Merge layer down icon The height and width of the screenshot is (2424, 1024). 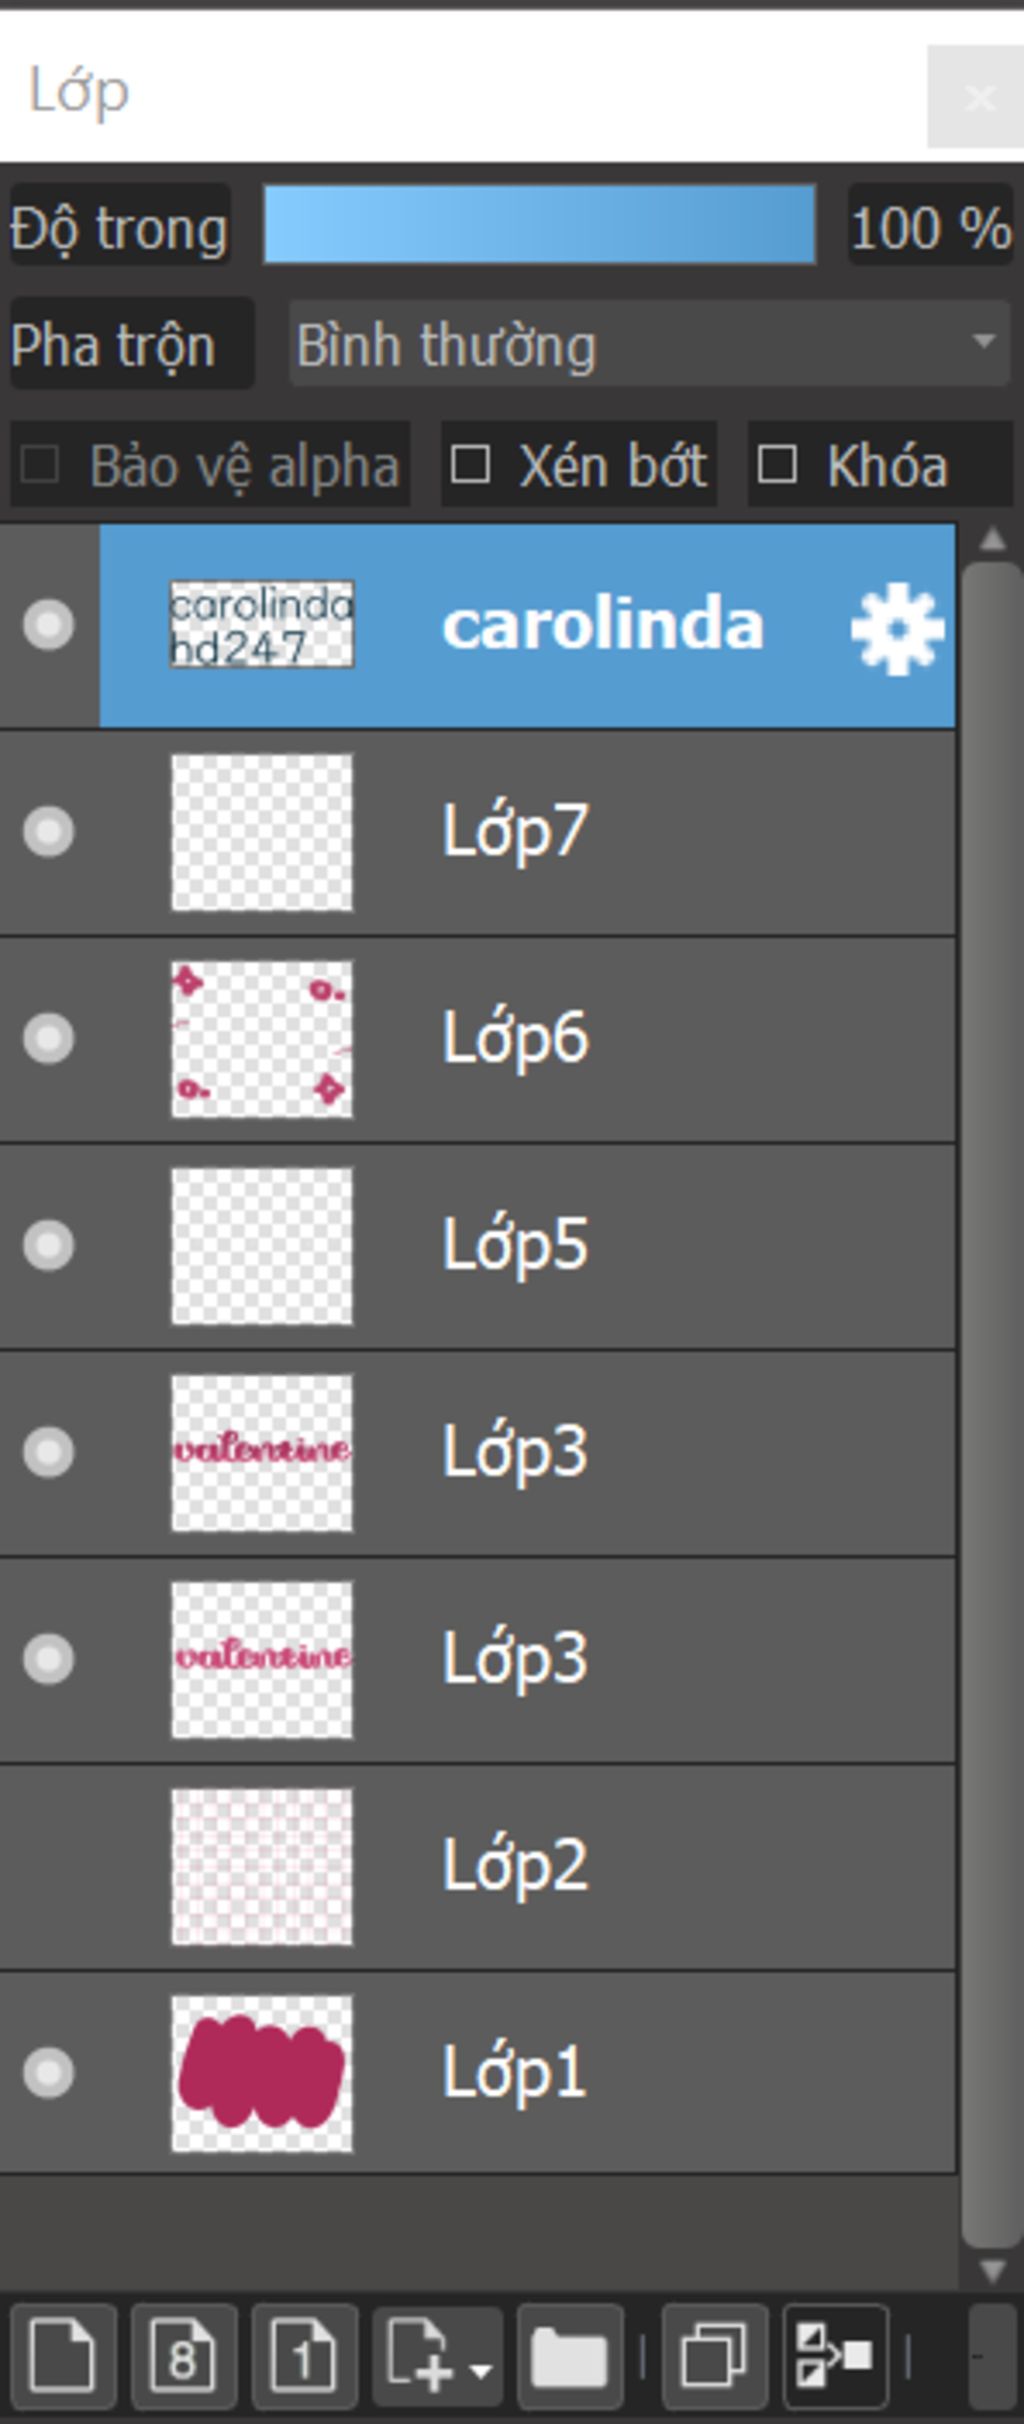(x=835, y=2356)
